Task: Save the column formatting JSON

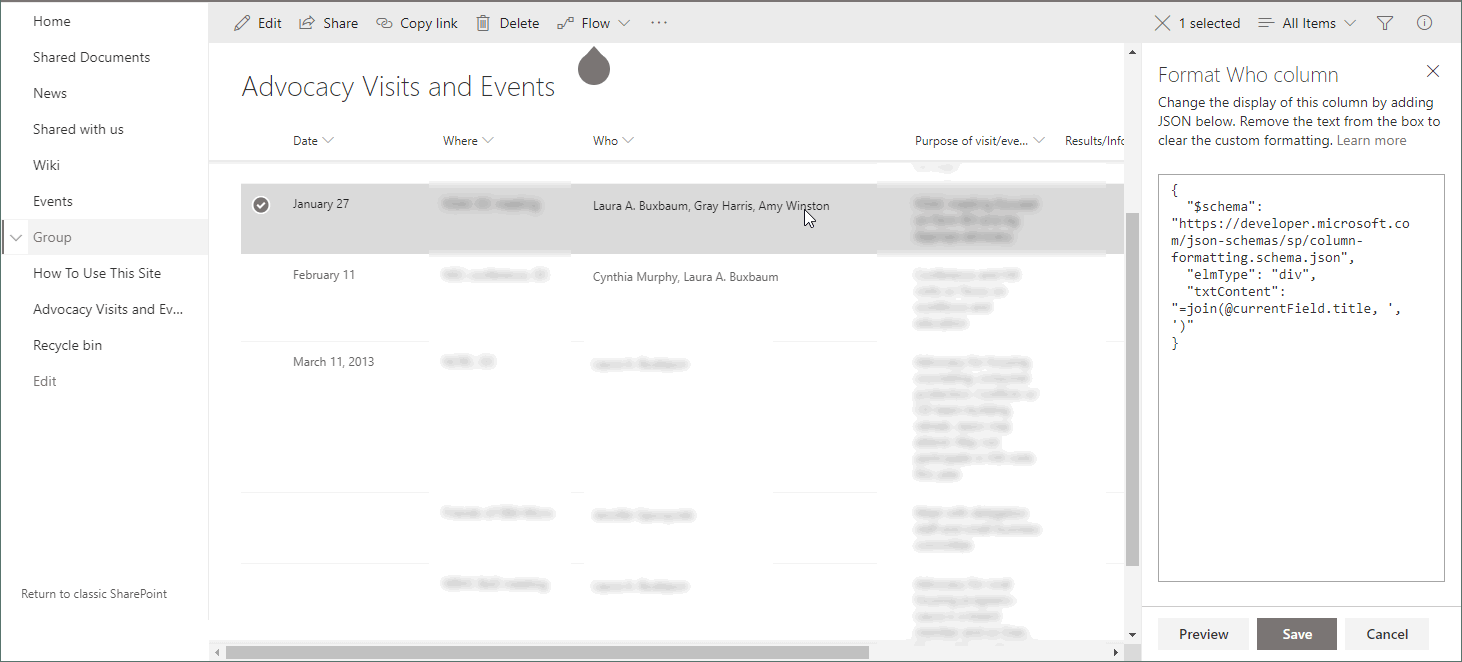Action: [x=1296, y=633]
